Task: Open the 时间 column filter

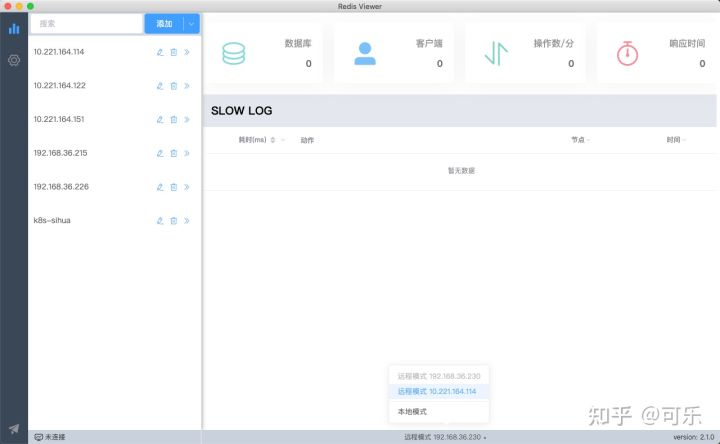Action: tap(684, 140)
